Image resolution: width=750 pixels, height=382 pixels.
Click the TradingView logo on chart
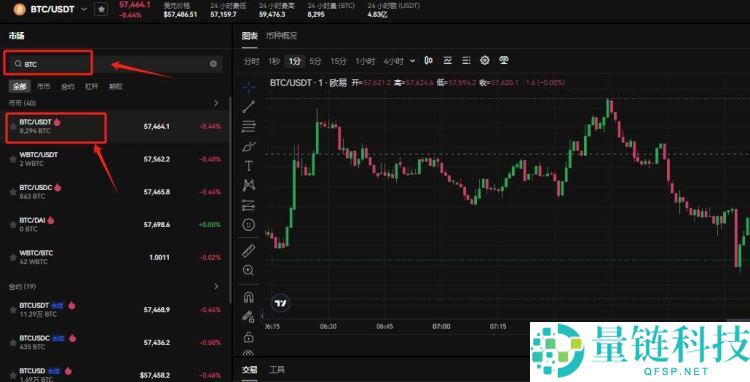coord(281,303)
